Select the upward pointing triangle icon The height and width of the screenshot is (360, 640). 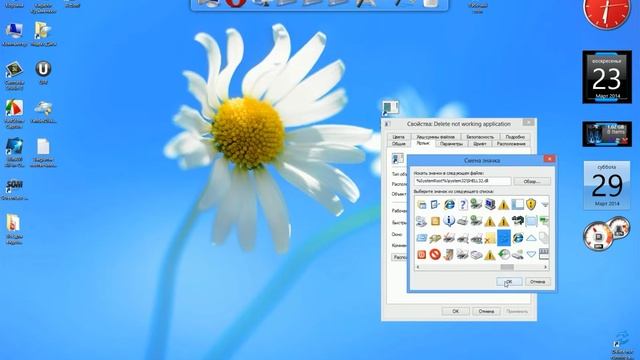pos(531,238)
